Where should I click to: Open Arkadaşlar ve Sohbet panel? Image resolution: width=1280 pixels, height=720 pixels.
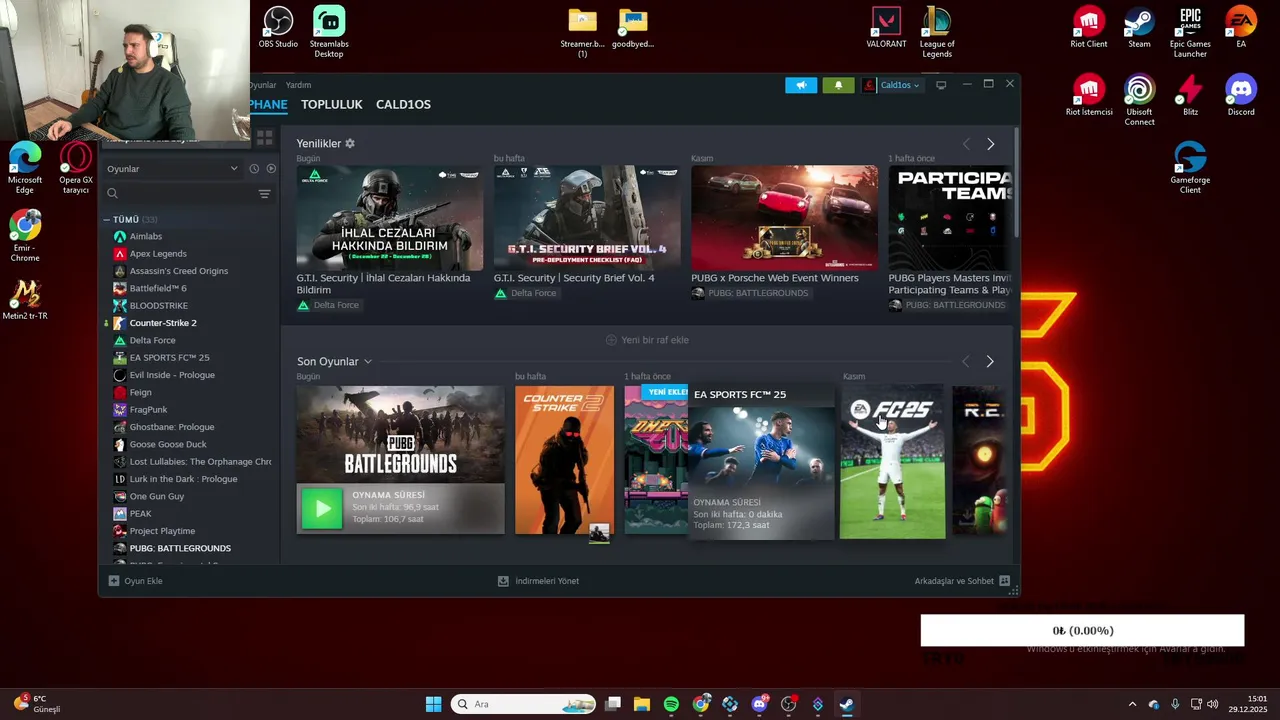click(962, 581)
